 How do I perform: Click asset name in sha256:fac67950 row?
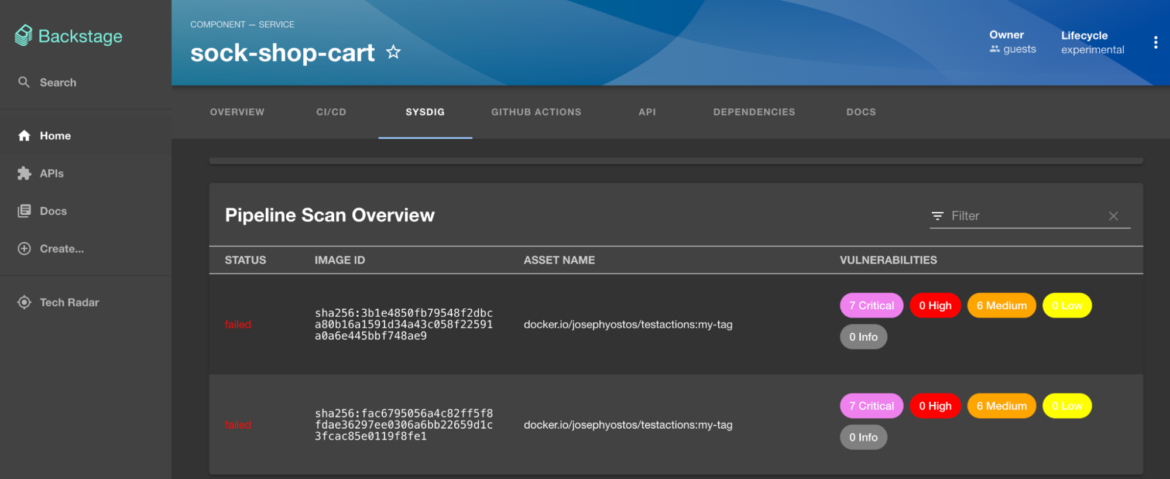(x=628, y=425)
